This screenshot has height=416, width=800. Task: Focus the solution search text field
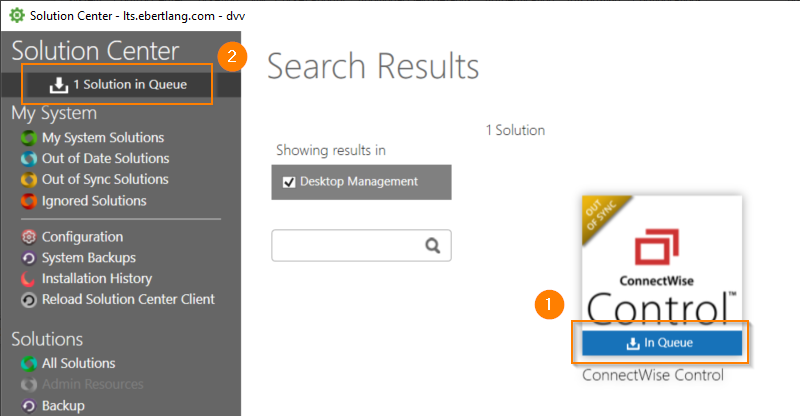(x=345, y=245)
